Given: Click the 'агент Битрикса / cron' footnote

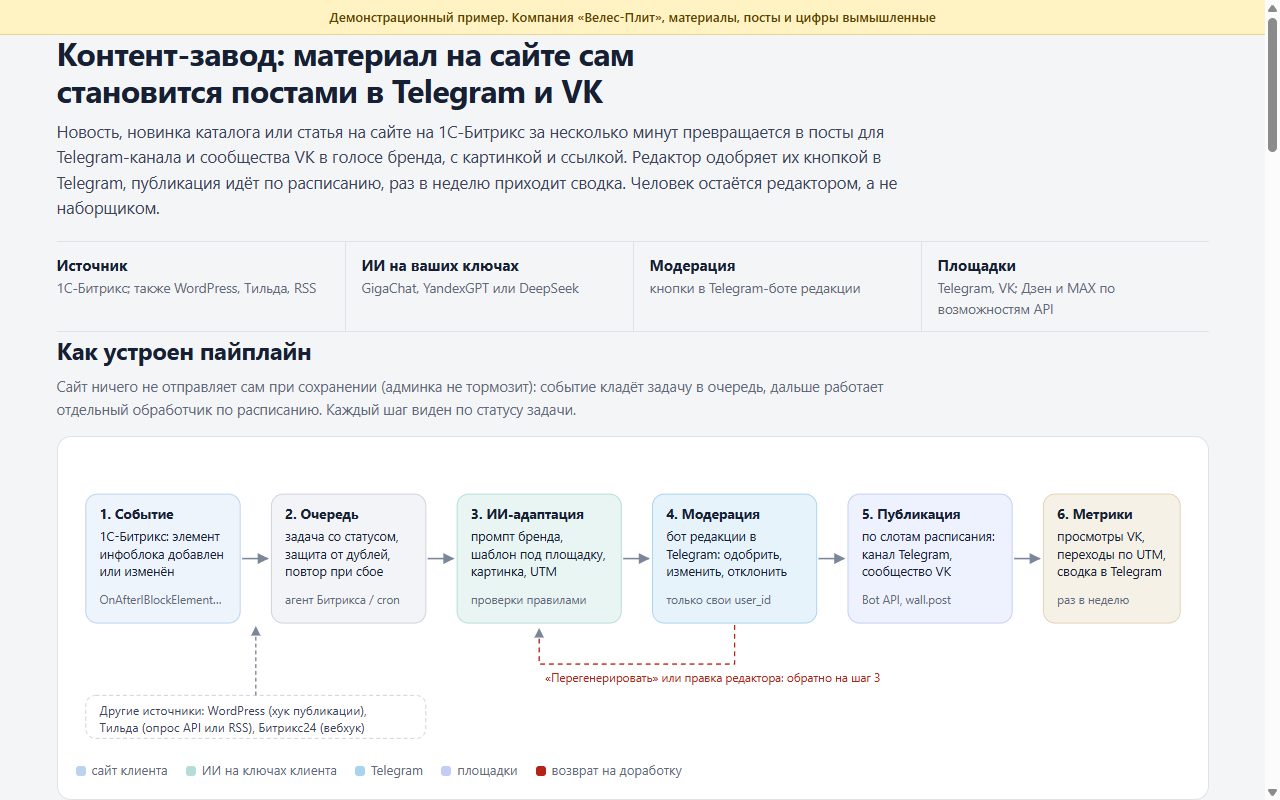Looking at the screenshot, I should coord(342,600).
